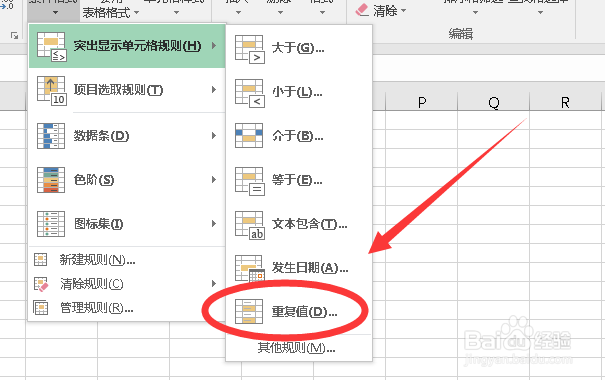The width and height of the screenshot is (605, 380).
Task: Expand arrow beside 图标集(I)
Action: click(x=214, y=224)
